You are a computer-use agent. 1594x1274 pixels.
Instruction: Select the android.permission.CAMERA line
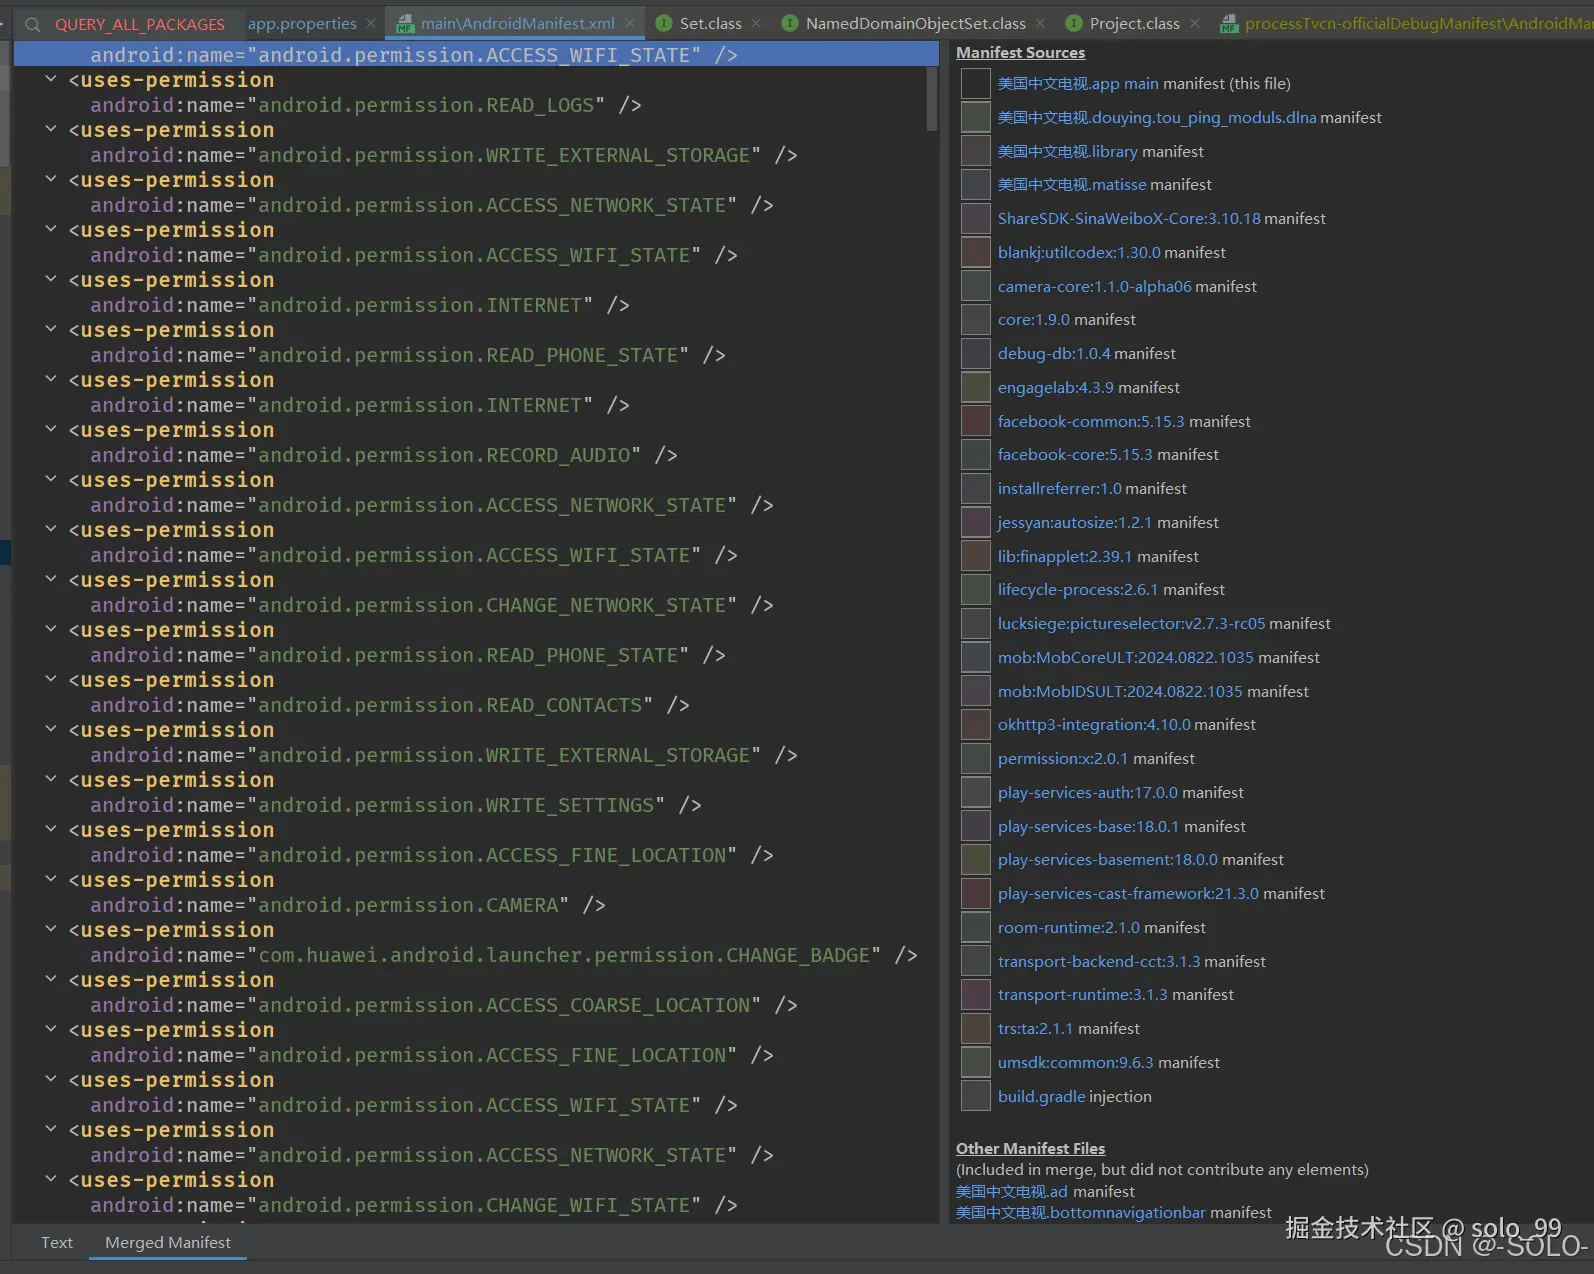coord(348,905)
